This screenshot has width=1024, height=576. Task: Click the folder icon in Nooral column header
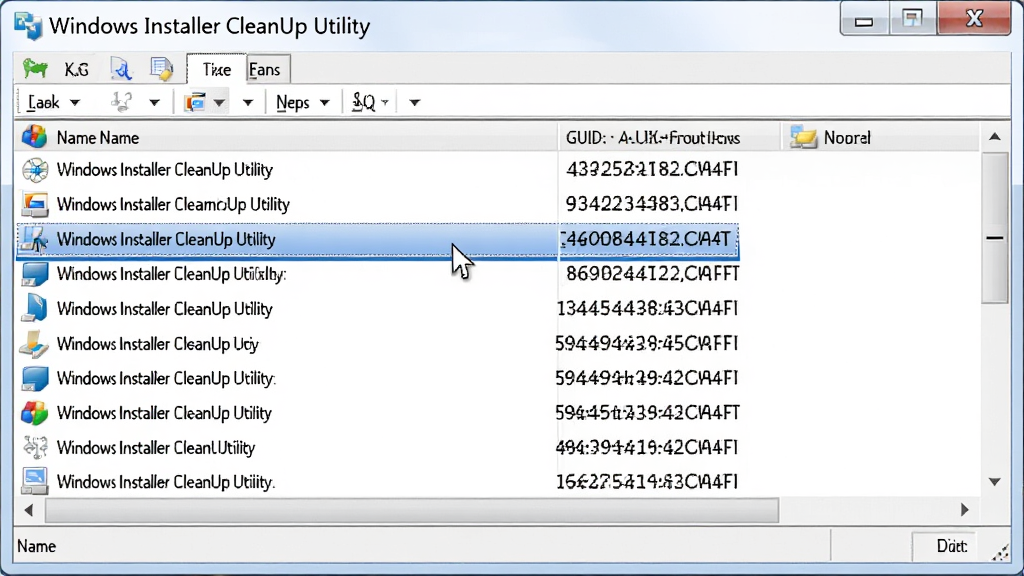[803, 137]
